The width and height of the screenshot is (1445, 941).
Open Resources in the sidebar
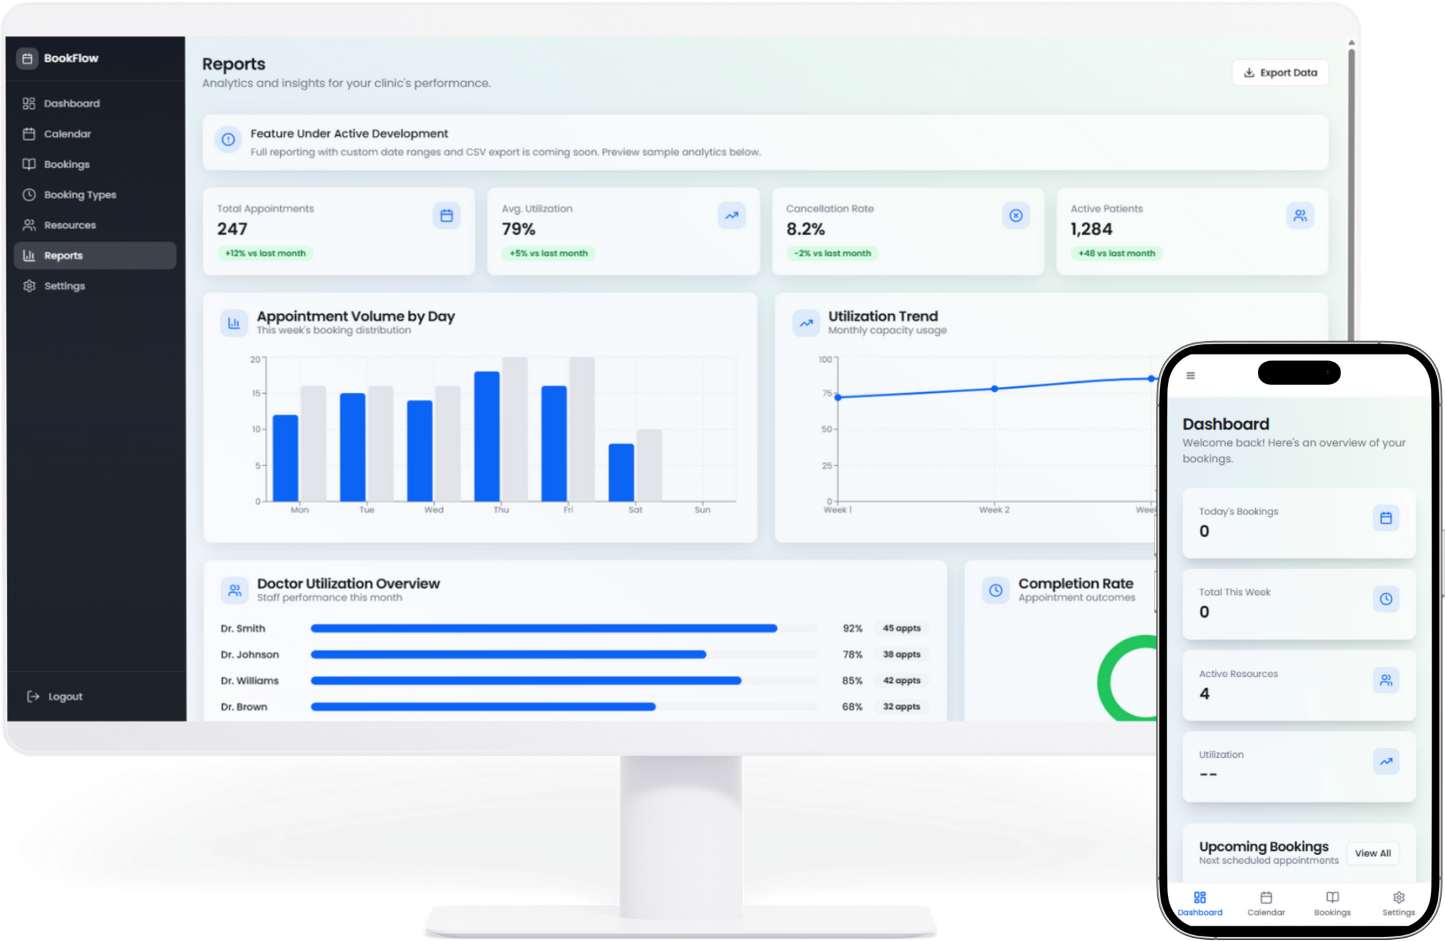coord(69,226)
